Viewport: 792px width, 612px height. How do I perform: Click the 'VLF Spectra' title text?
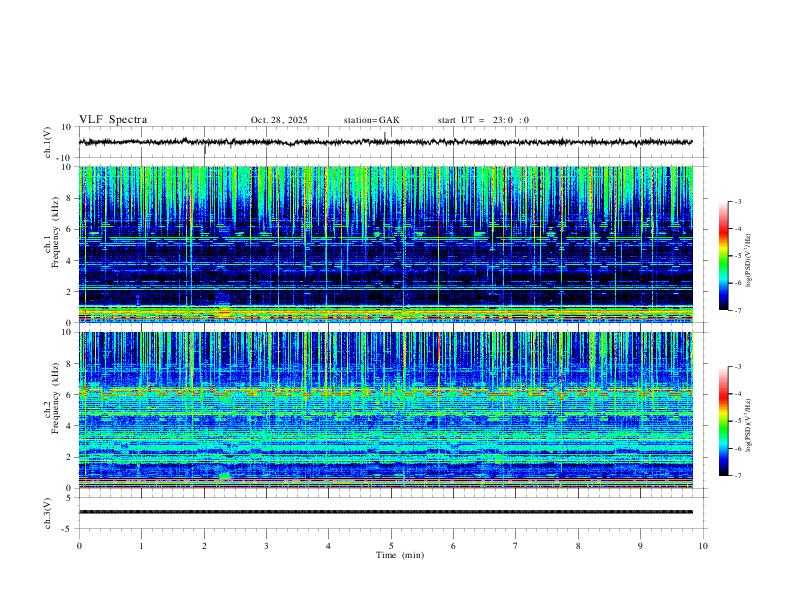tap(113, 120)
